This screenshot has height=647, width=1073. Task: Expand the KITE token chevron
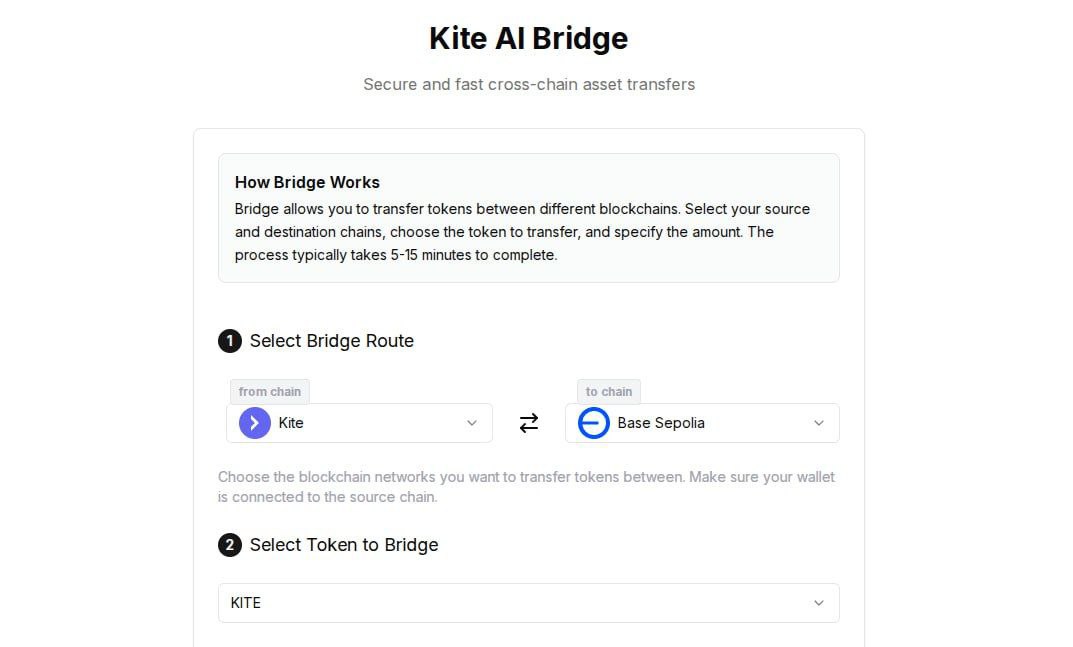click(818, 603)
